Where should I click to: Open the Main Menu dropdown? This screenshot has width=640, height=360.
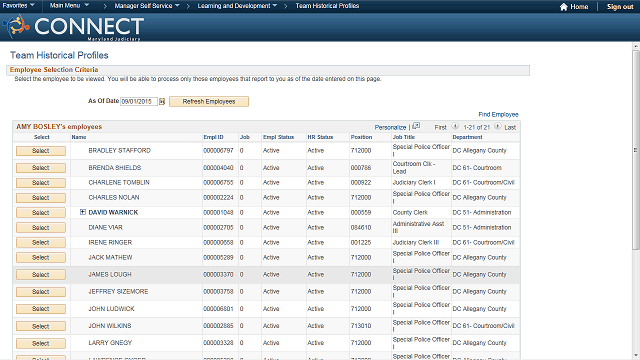(69, 6)
